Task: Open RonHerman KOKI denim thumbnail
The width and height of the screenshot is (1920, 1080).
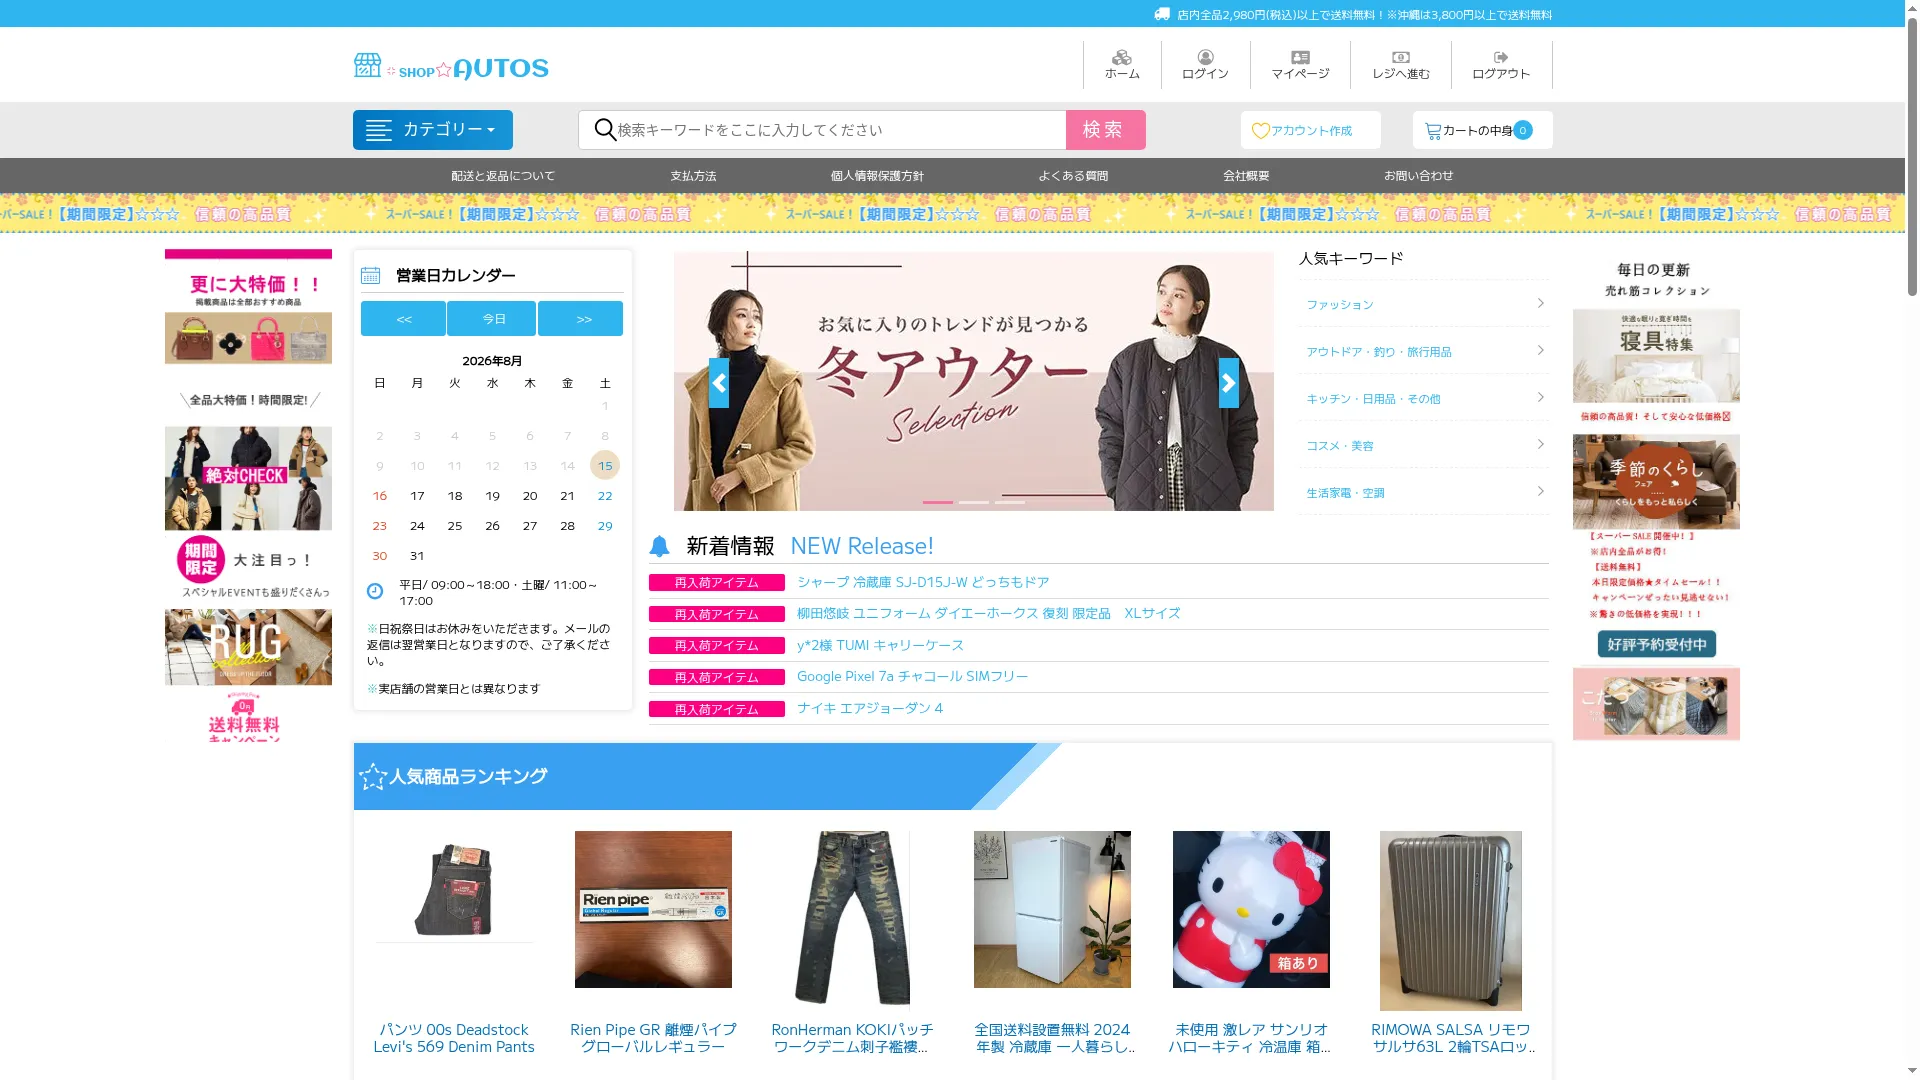Action: [852, 918]
